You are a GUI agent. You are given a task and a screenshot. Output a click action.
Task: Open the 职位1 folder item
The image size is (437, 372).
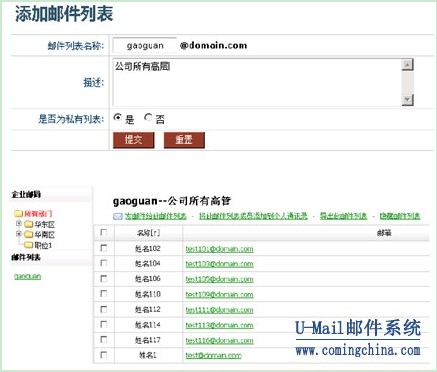tap(38, 246)
